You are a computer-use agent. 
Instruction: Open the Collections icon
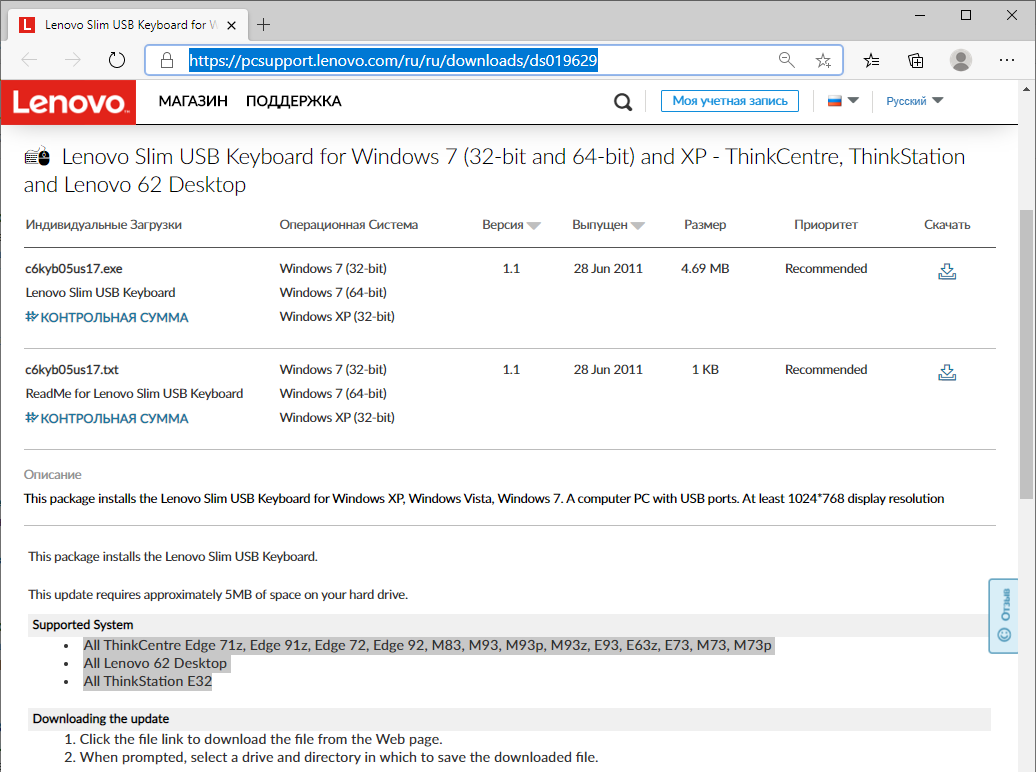coord(916,61)
